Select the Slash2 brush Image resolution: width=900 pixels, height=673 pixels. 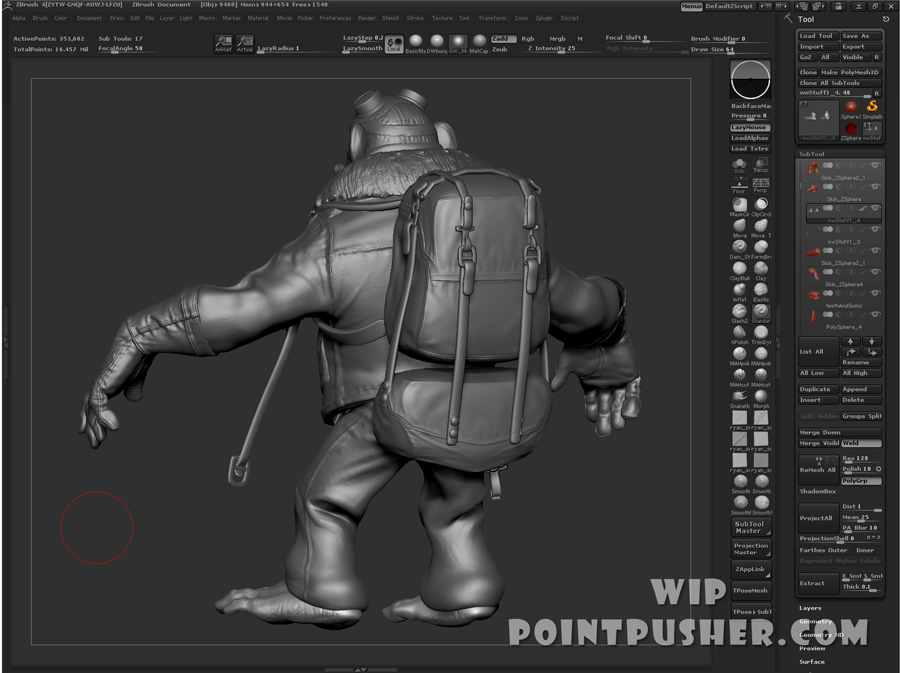click(x=739, y=313)
